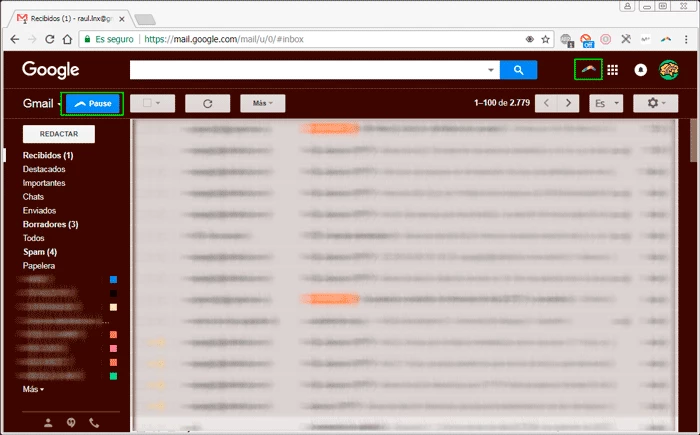Open contacts person icon at sidebar bottom

tap(48, 422)
